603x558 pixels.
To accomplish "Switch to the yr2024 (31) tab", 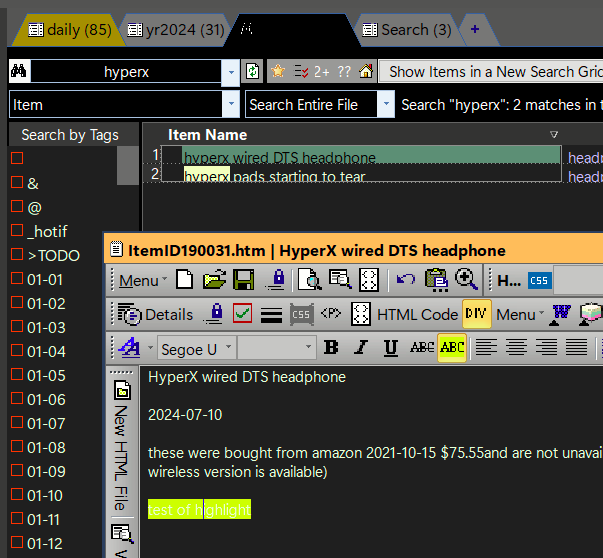I will 176,30.
